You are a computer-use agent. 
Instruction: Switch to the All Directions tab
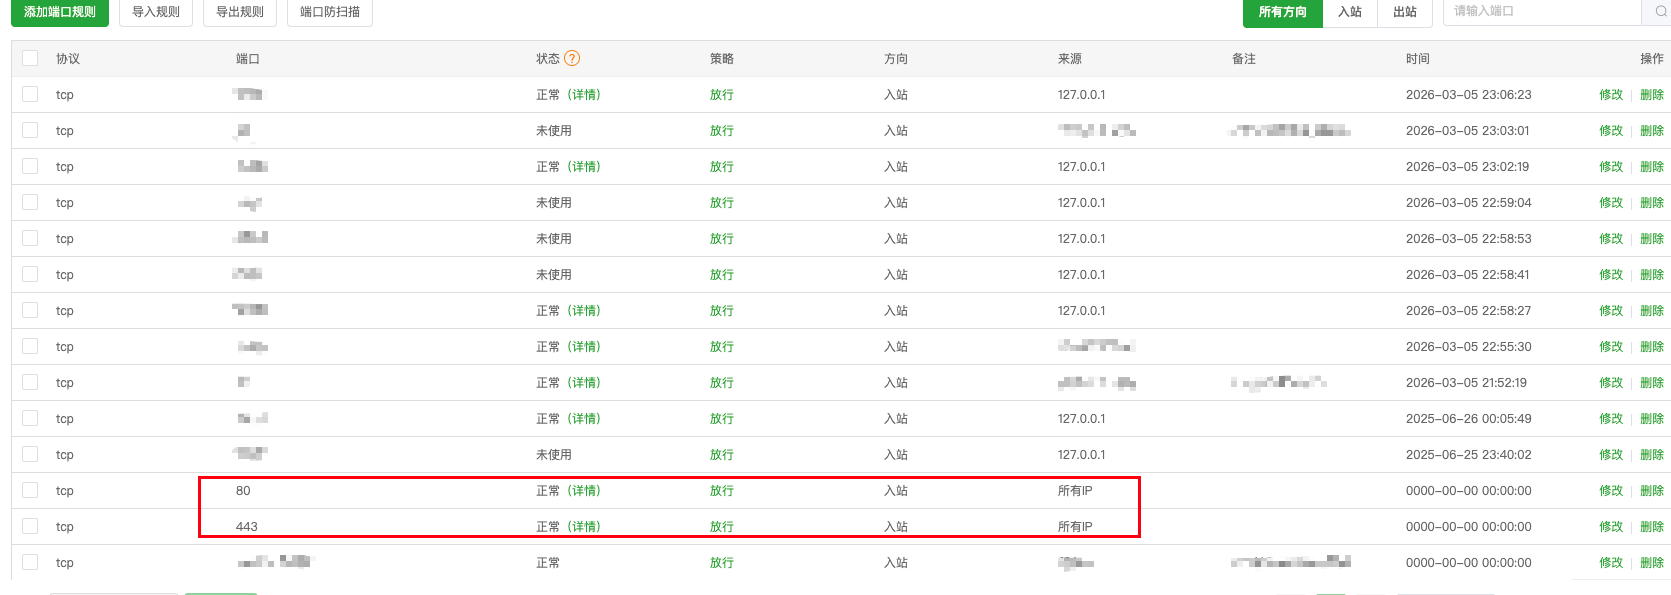click(x=1282, y=12)
